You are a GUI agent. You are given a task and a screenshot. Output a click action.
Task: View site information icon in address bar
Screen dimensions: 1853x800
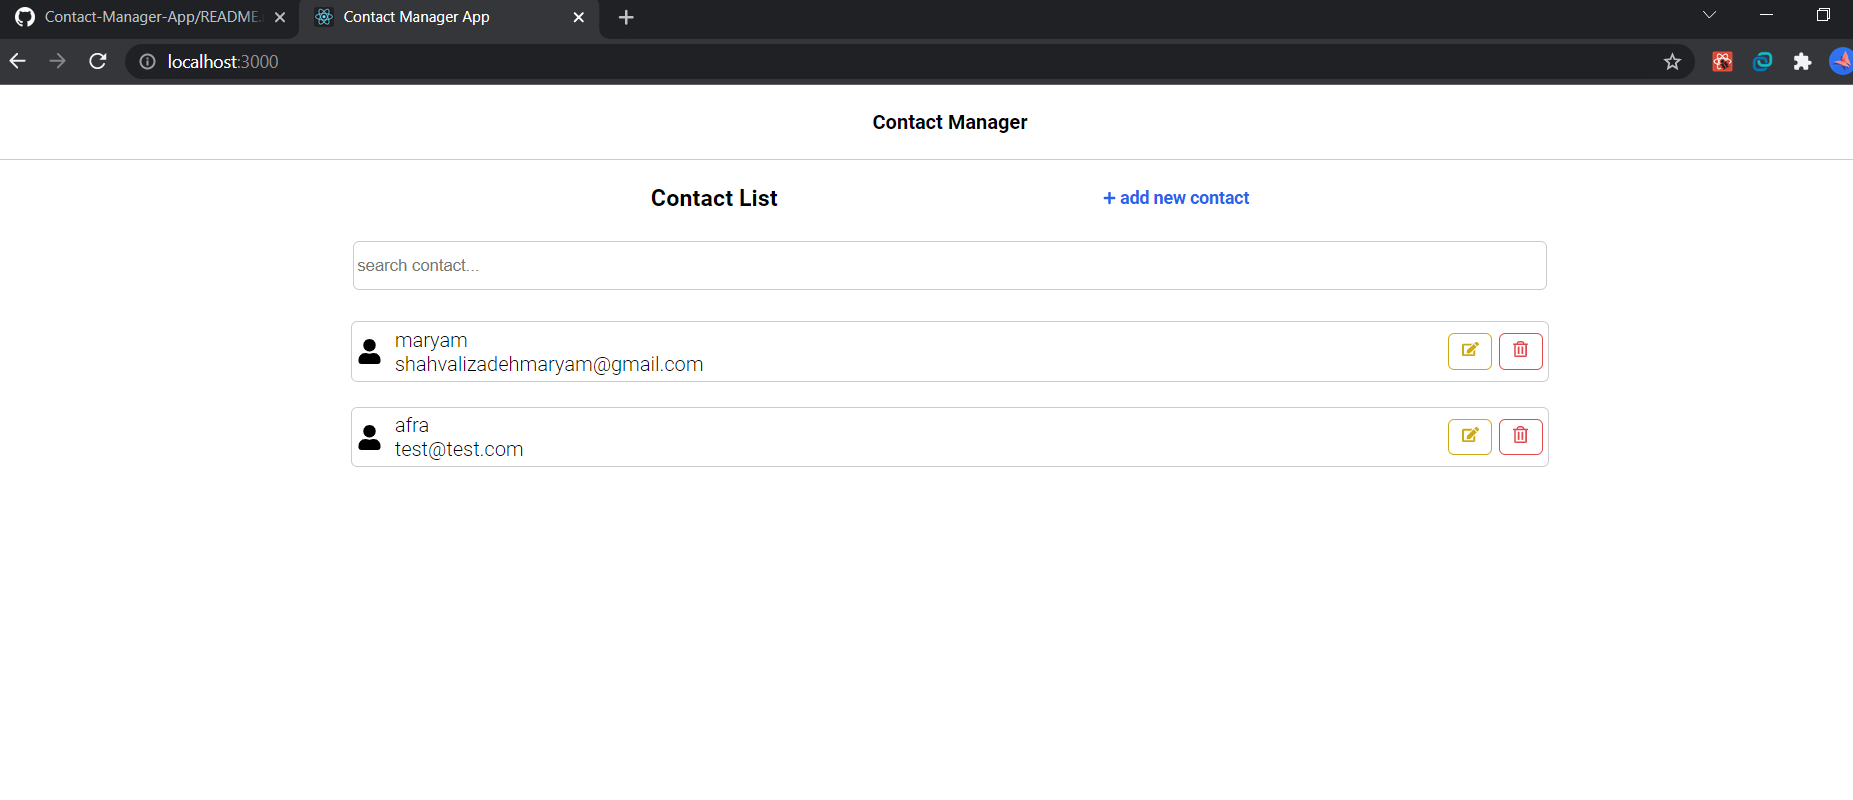(x=147, y=62)
